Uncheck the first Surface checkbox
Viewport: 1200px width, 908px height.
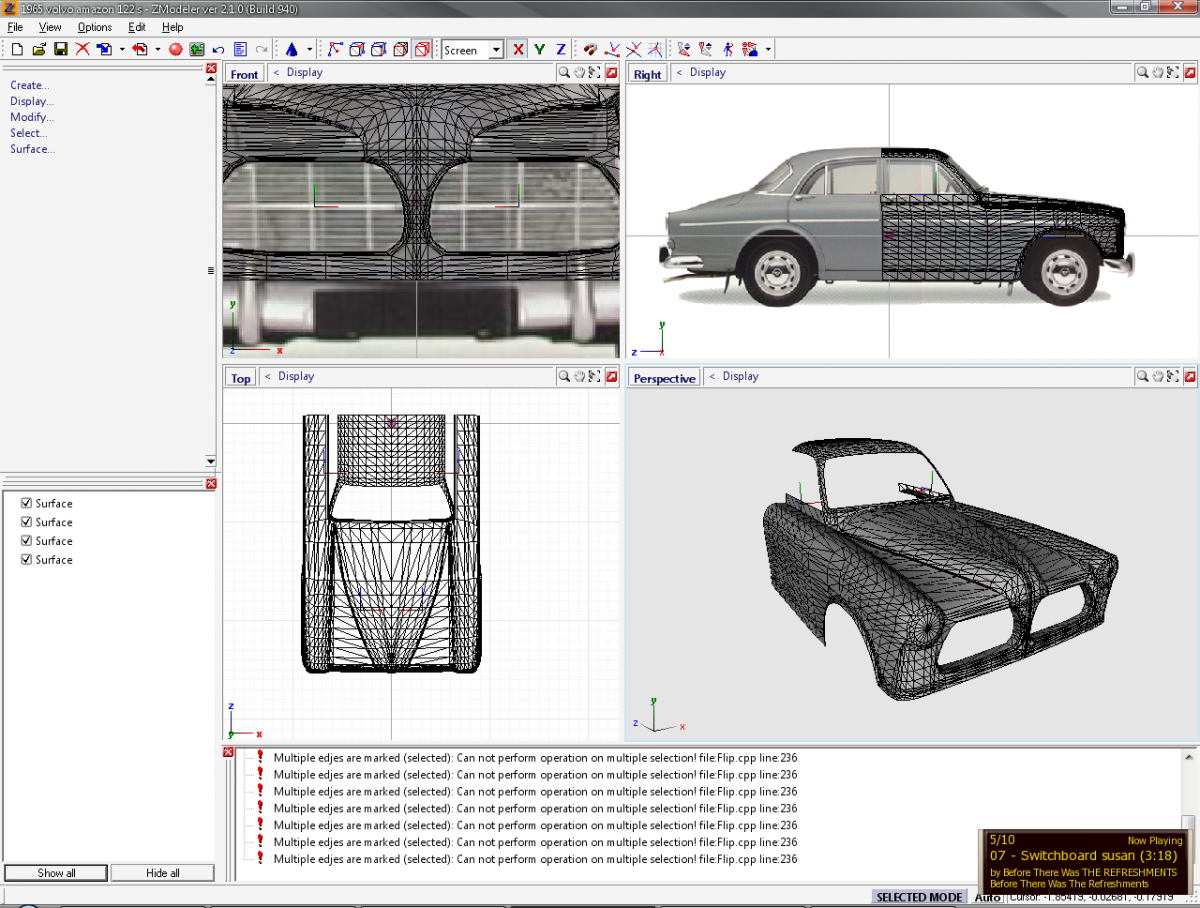click(26, 503)
